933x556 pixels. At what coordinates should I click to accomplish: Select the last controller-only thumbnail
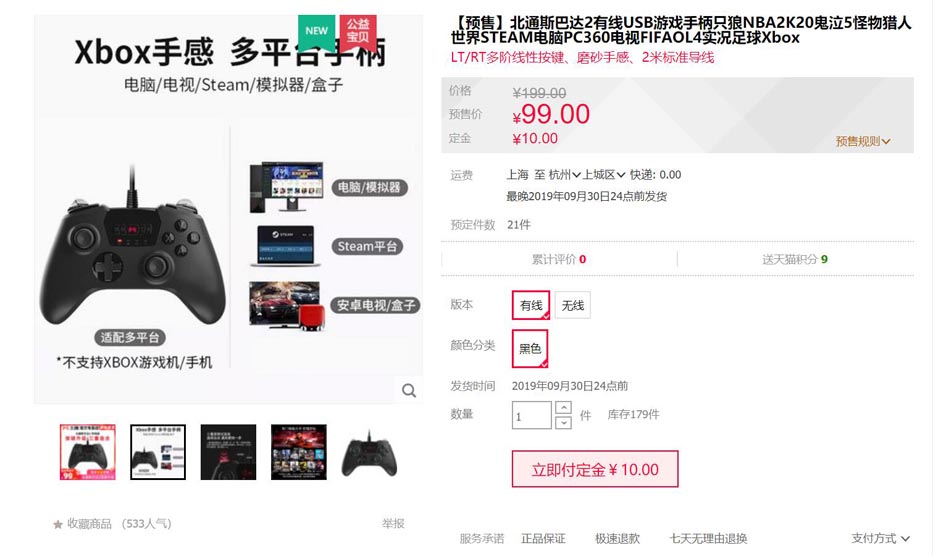[x=369, y=452]
